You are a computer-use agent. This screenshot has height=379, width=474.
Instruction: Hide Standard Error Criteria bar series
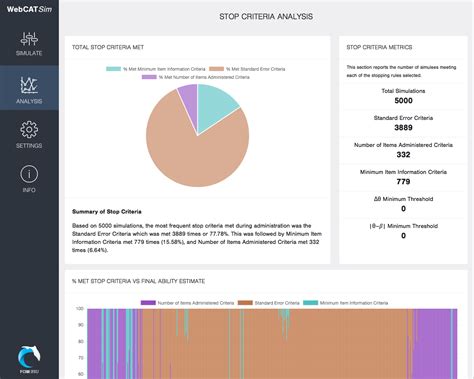(x=269, y=303)
